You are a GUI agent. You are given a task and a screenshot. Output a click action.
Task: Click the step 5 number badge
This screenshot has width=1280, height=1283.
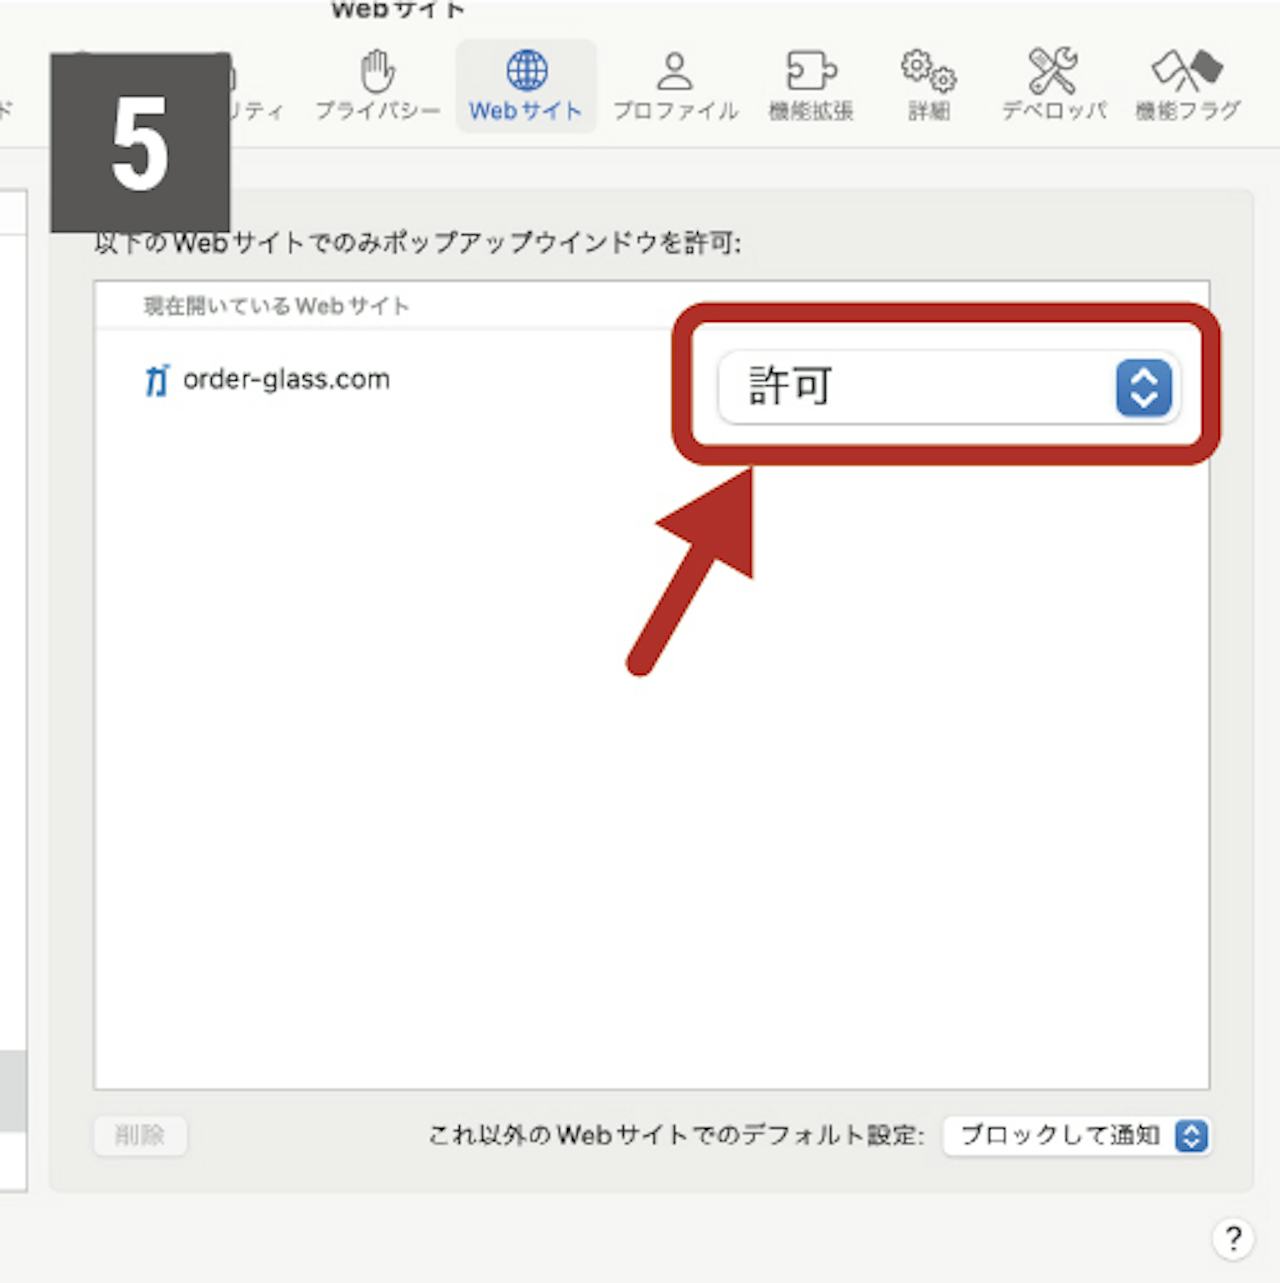click(140, 143)
